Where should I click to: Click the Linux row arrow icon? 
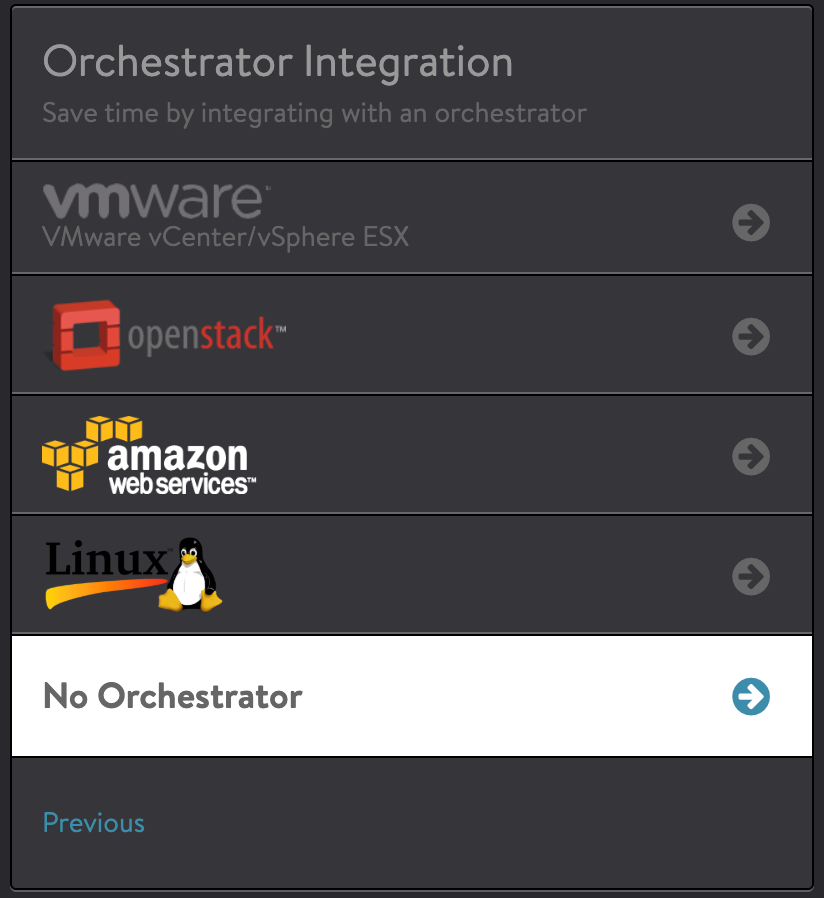[x=751, y=576]
